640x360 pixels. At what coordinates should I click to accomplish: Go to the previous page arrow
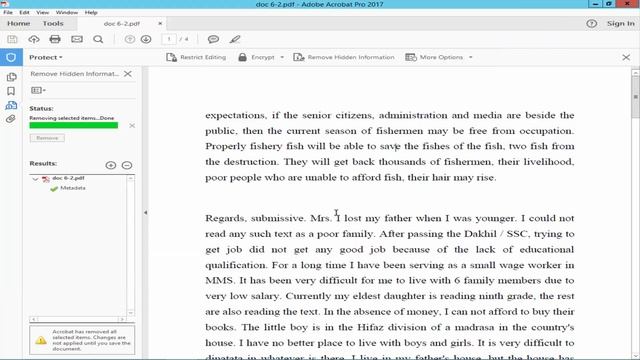click(129, 39)
